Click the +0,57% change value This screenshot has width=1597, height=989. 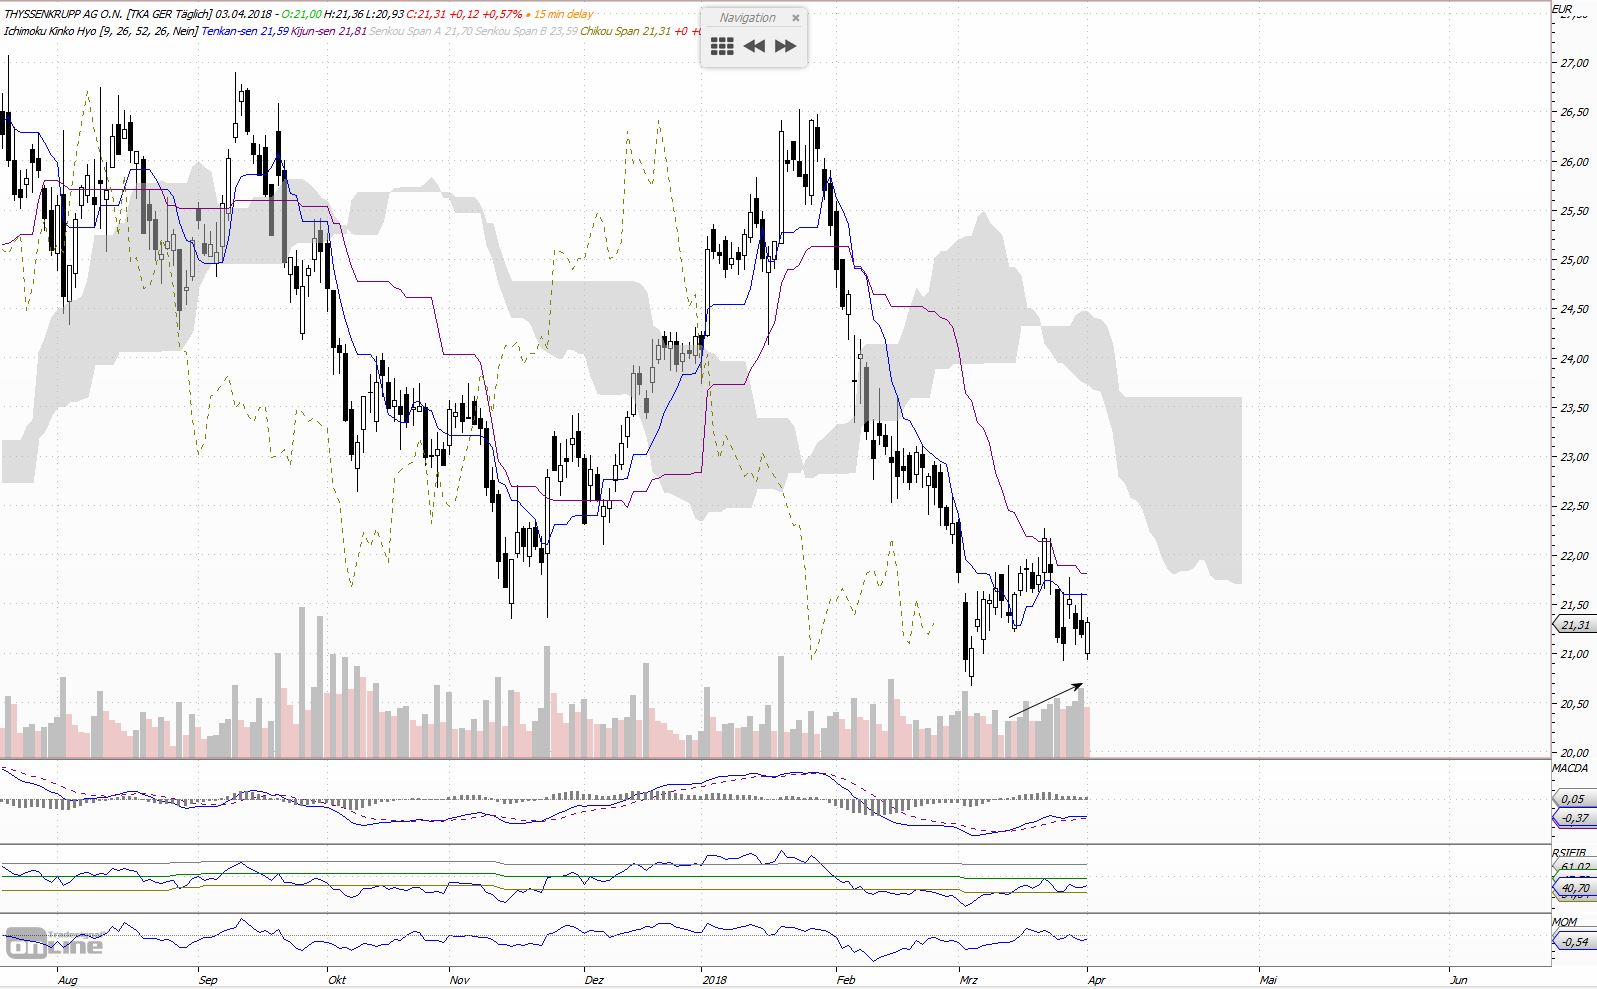pyautogui.click(x=503, y=14)
